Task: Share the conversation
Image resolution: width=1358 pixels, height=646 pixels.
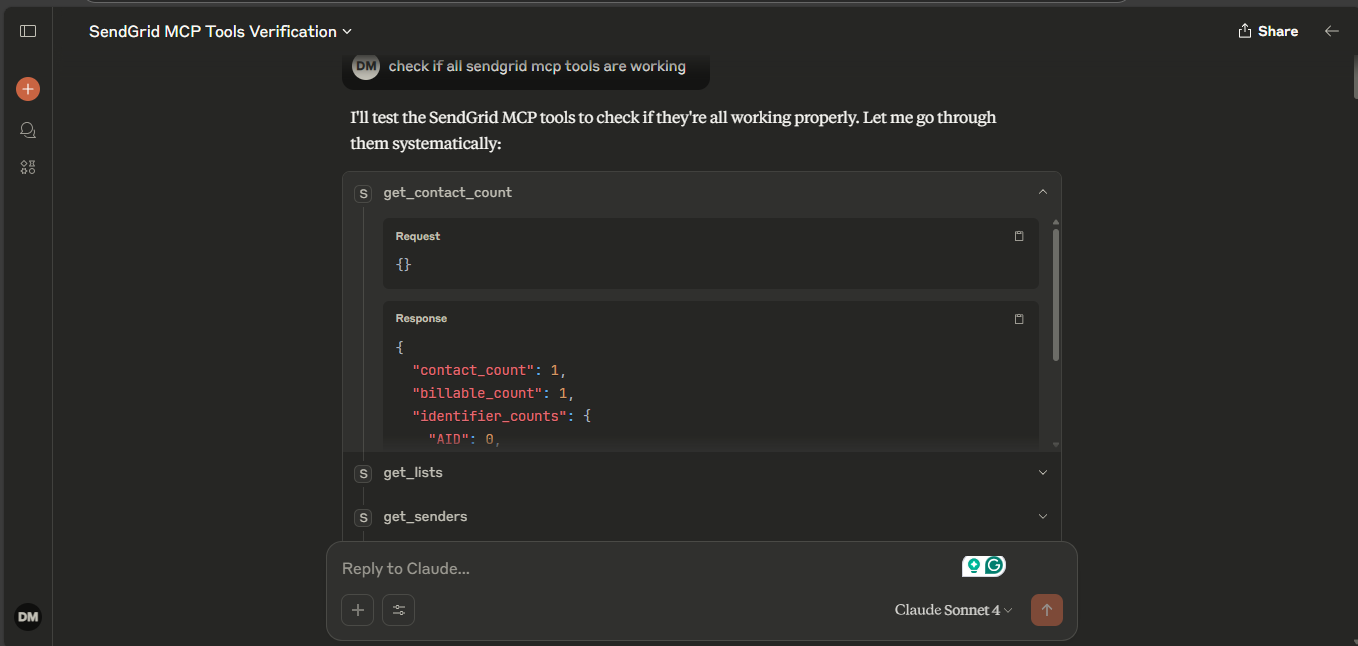Action: click(1267, 30)
